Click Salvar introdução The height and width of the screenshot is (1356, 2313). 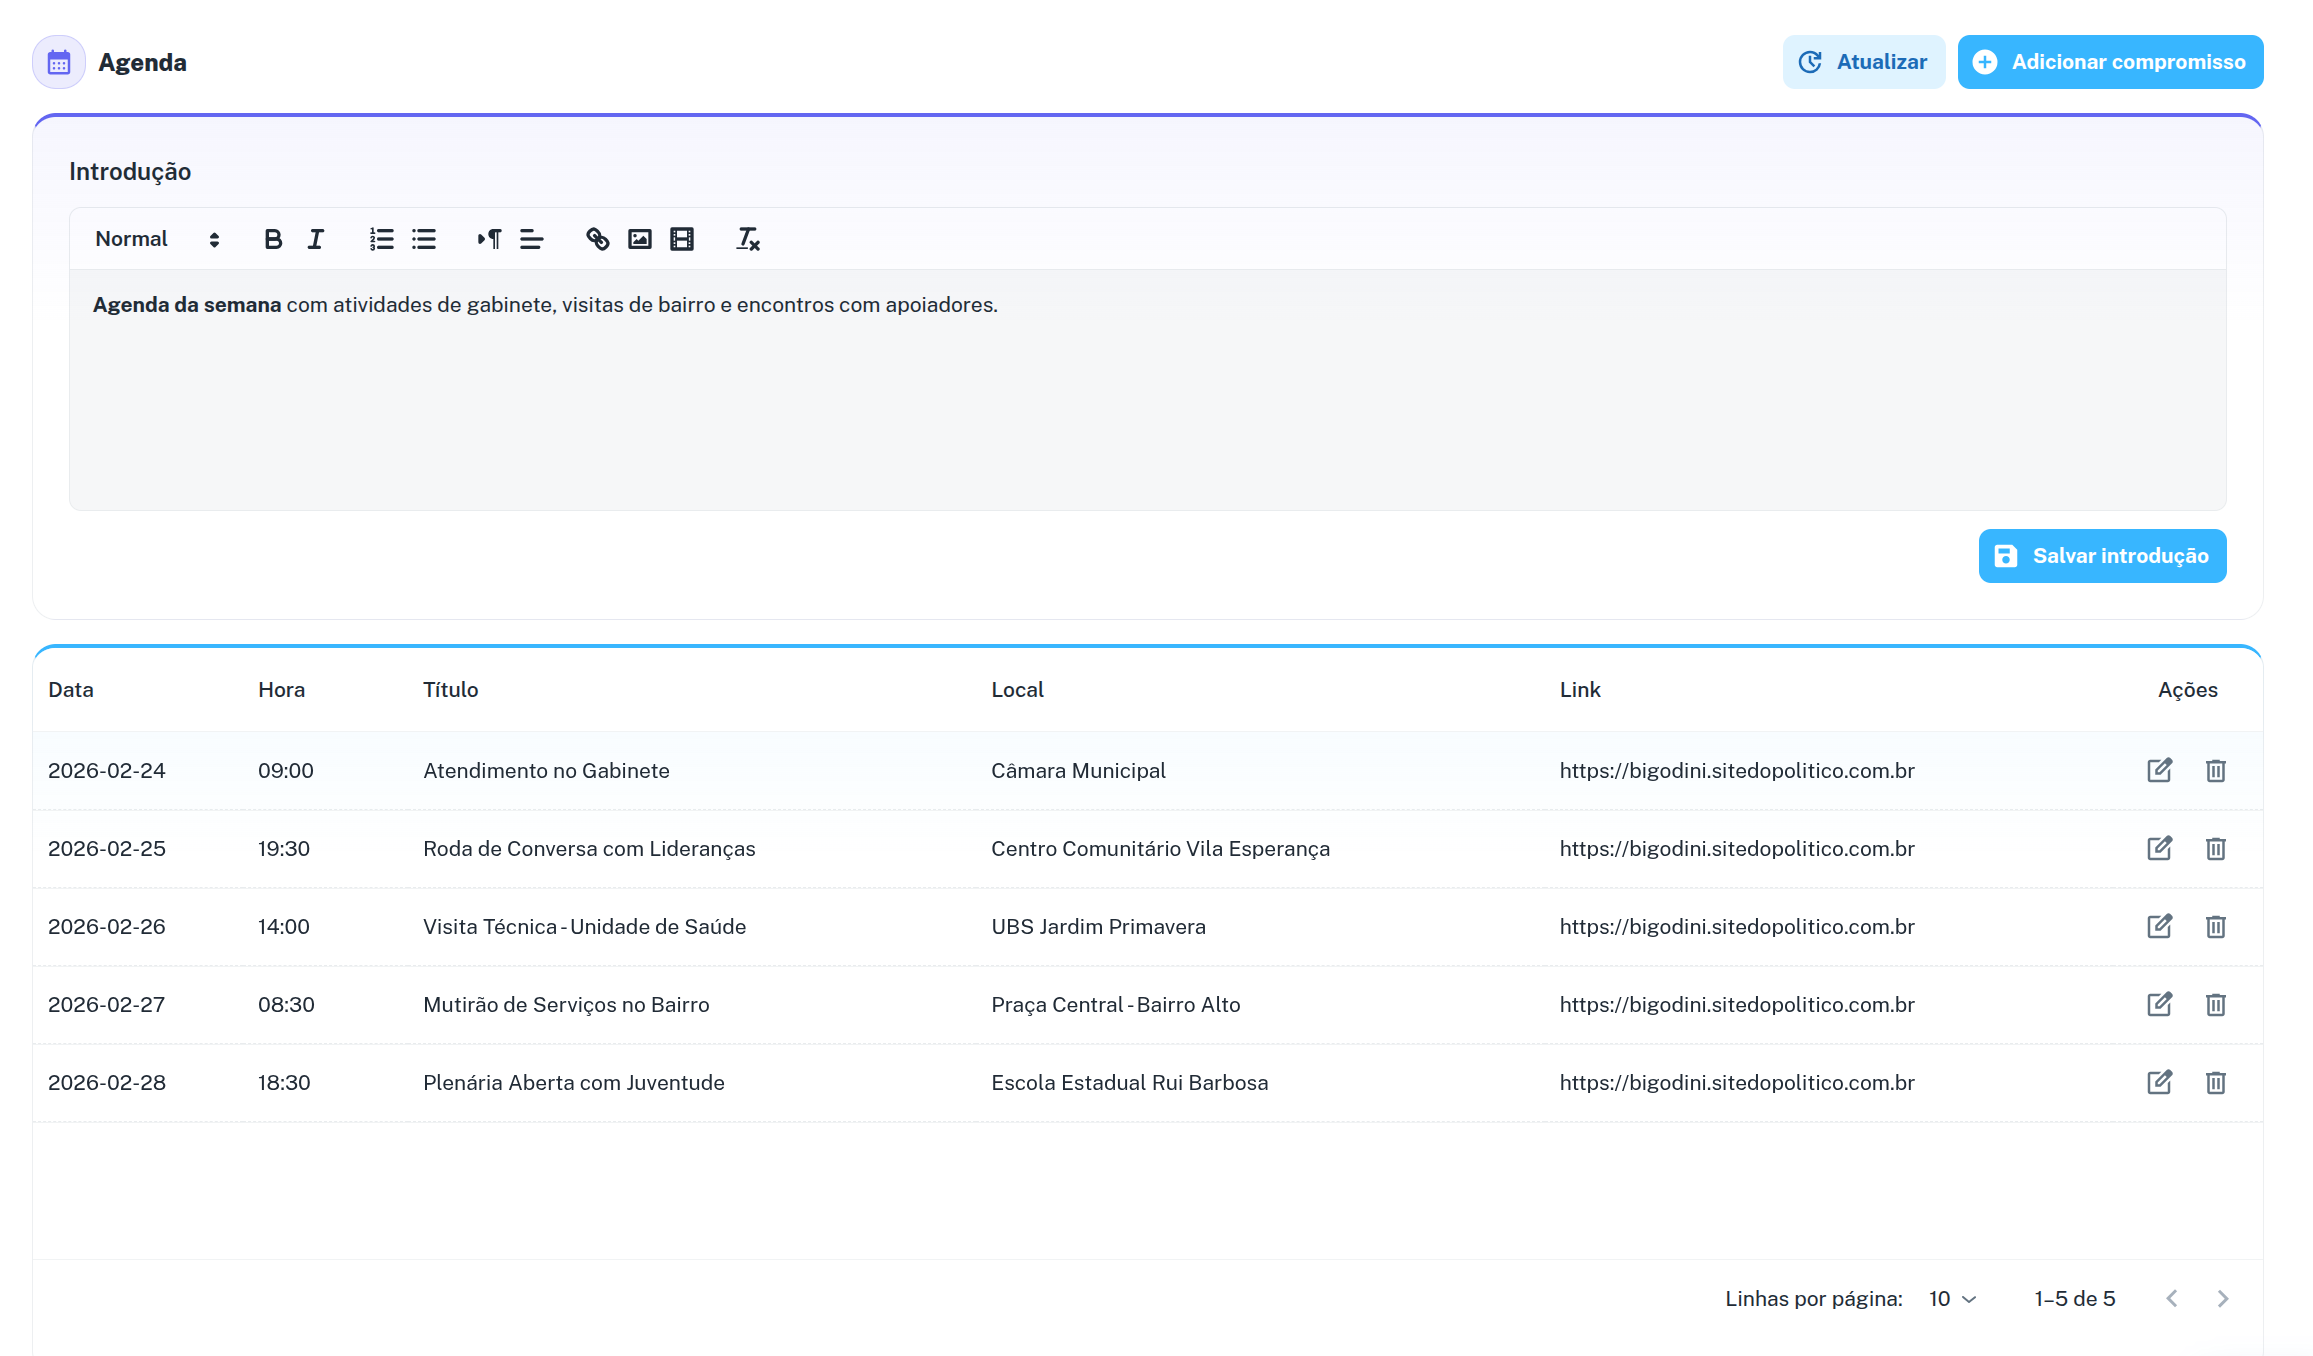(x=2101, y=556)
